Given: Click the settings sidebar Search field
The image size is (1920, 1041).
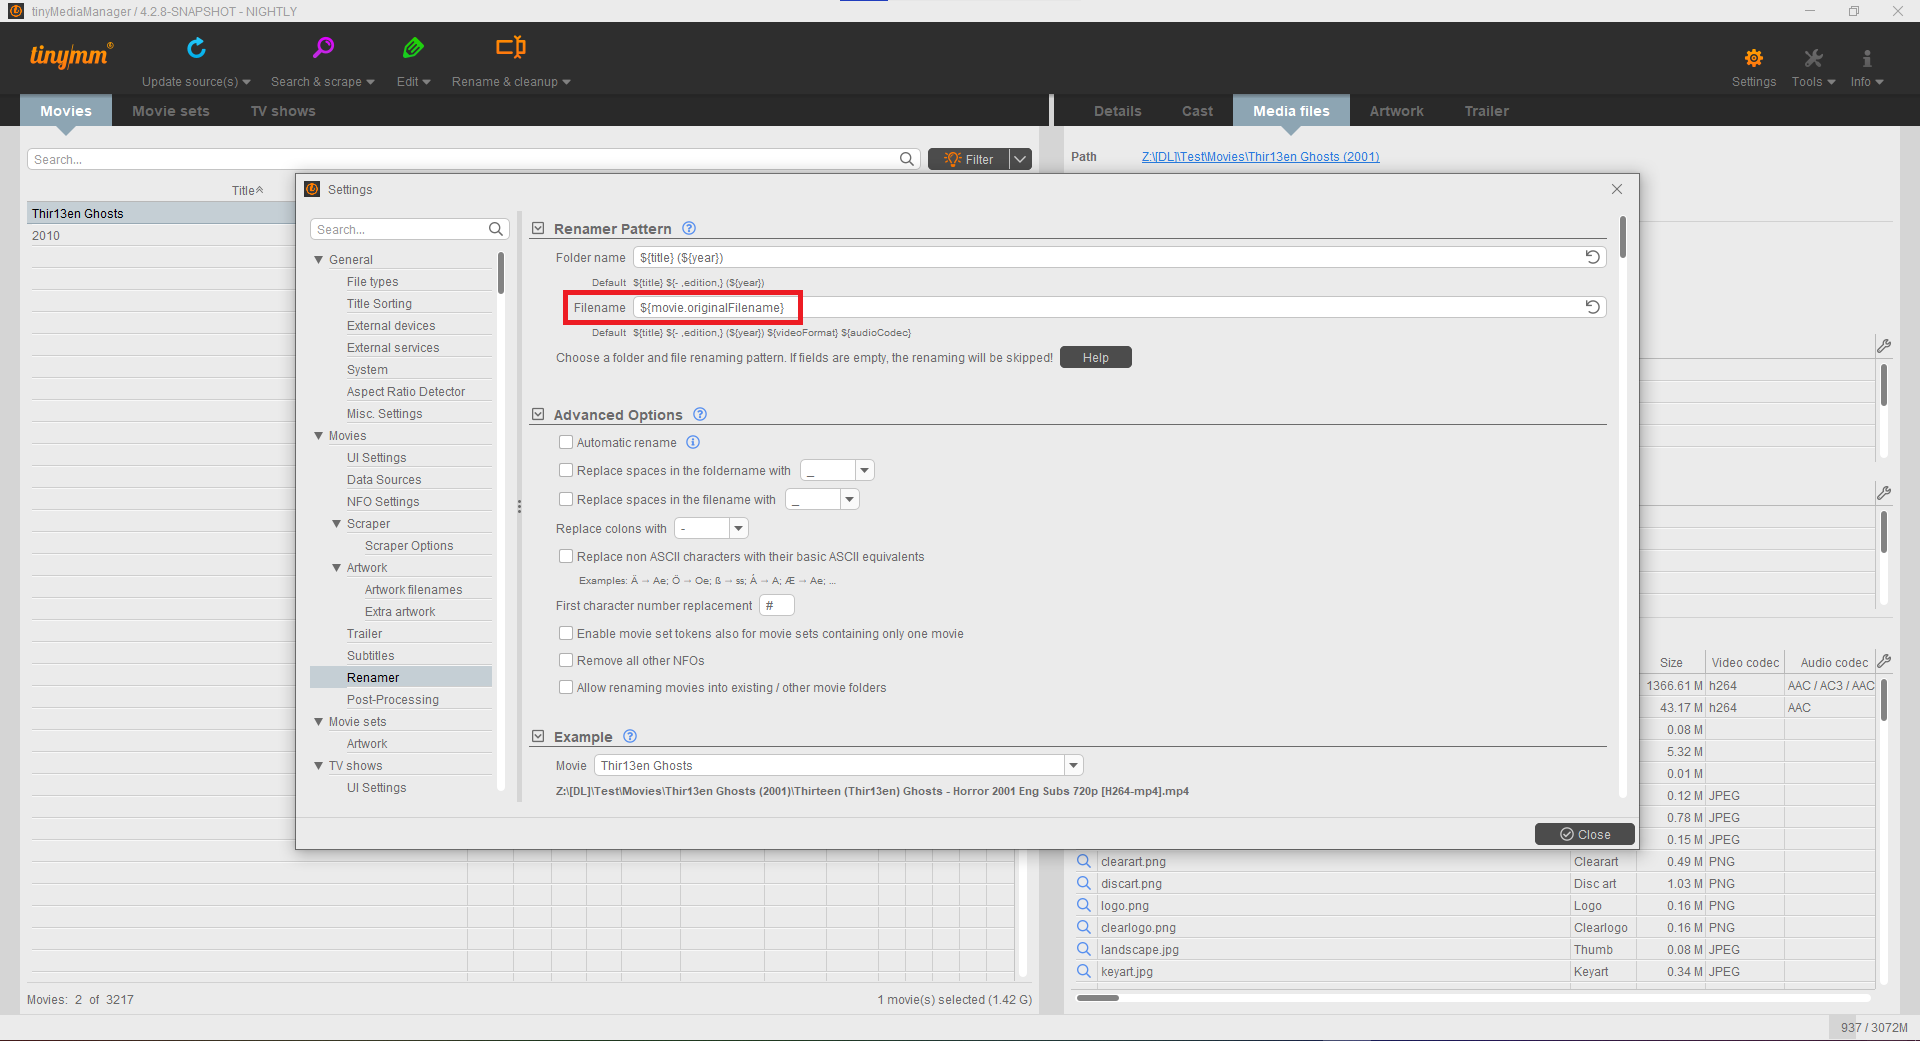Looking at the screenshot, I should [x=400, y=229].
